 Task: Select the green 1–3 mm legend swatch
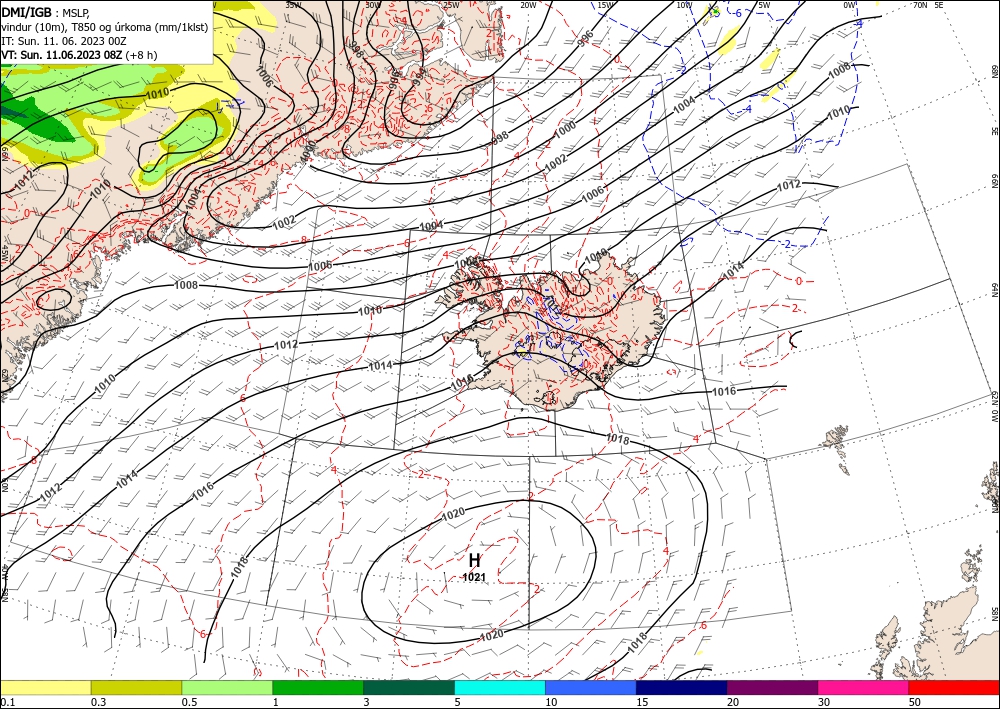point(318,687)
